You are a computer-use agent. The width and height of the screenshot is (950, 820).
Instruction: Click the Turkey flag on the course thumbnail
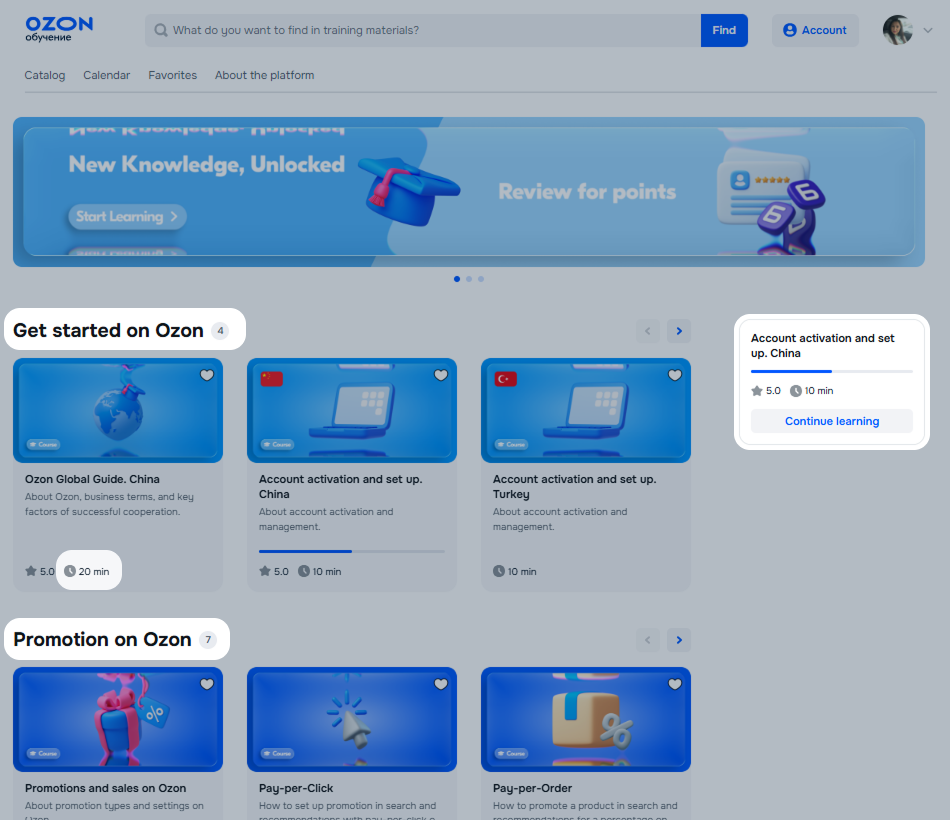[505, 378]
